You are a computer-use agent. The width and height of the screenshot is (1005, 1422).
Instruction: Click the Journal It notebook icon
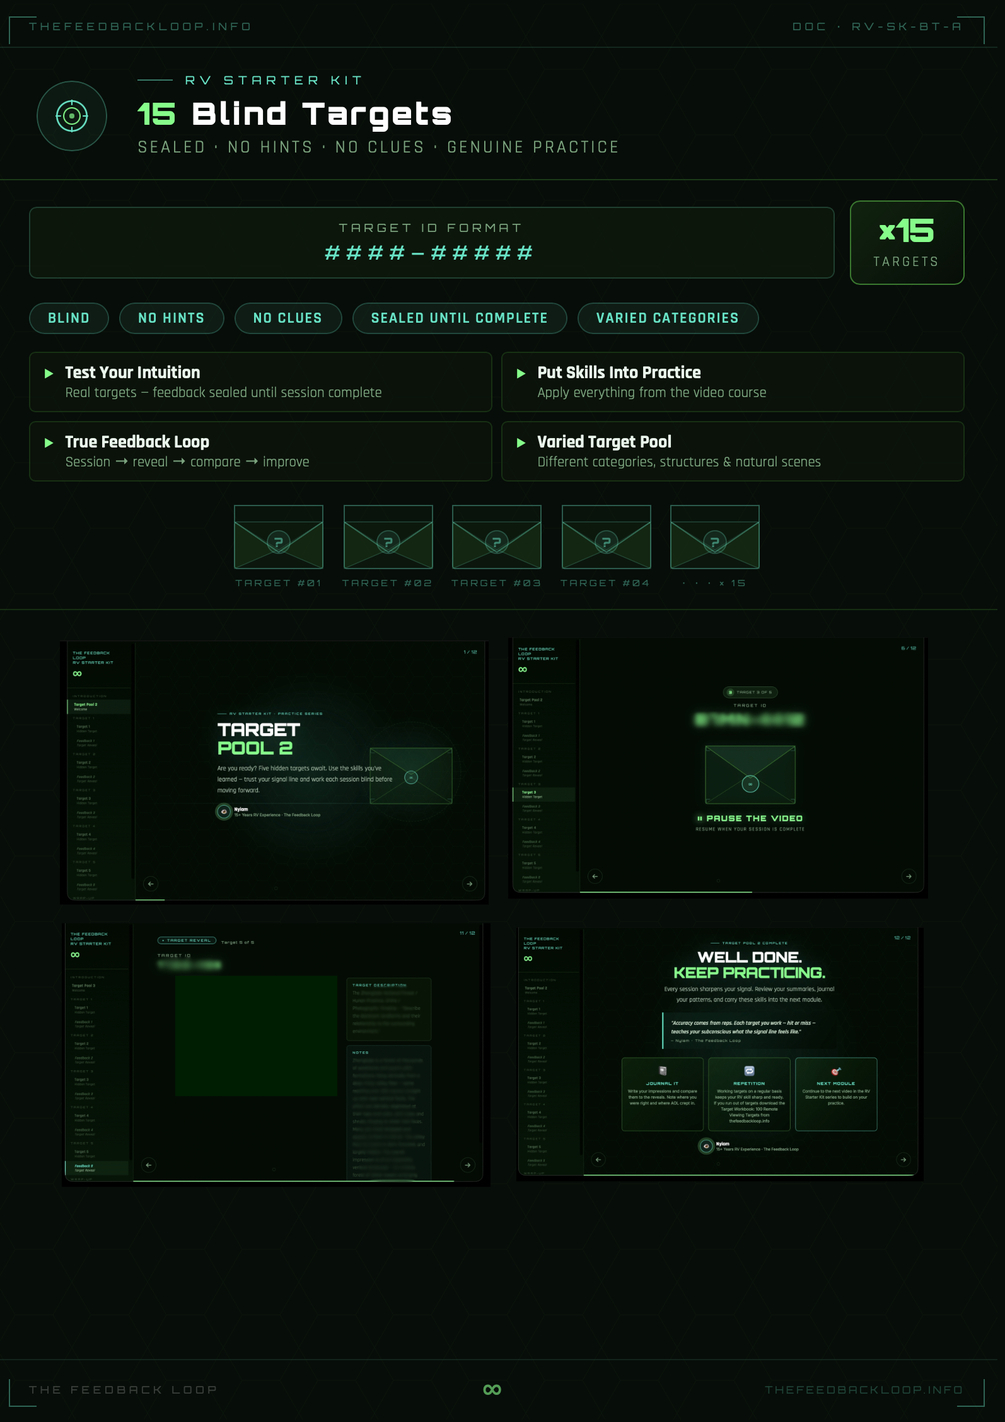[662, 1071]
